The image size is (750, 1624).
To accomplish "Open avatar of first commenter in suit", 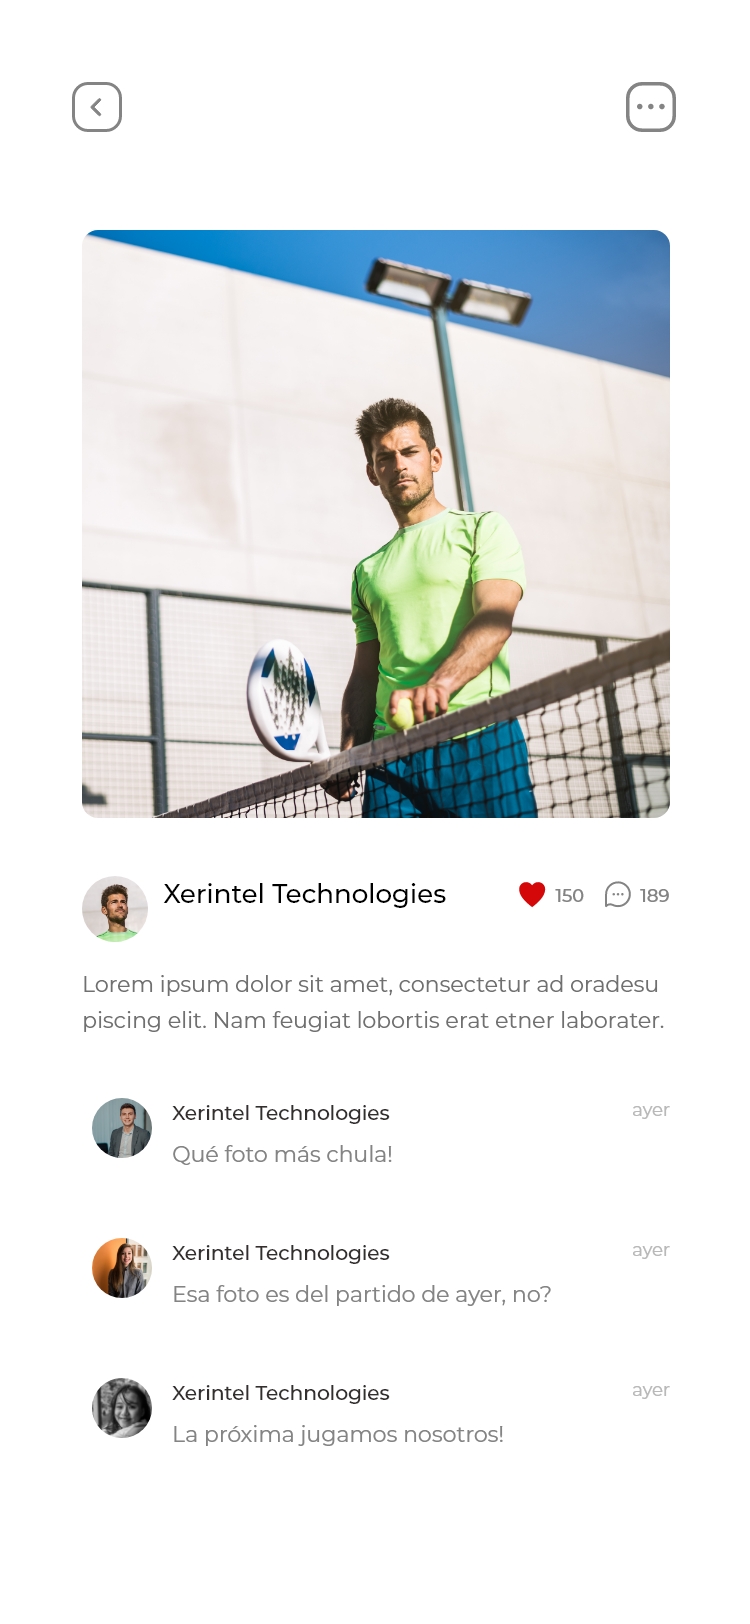I will click(122, 1128).
